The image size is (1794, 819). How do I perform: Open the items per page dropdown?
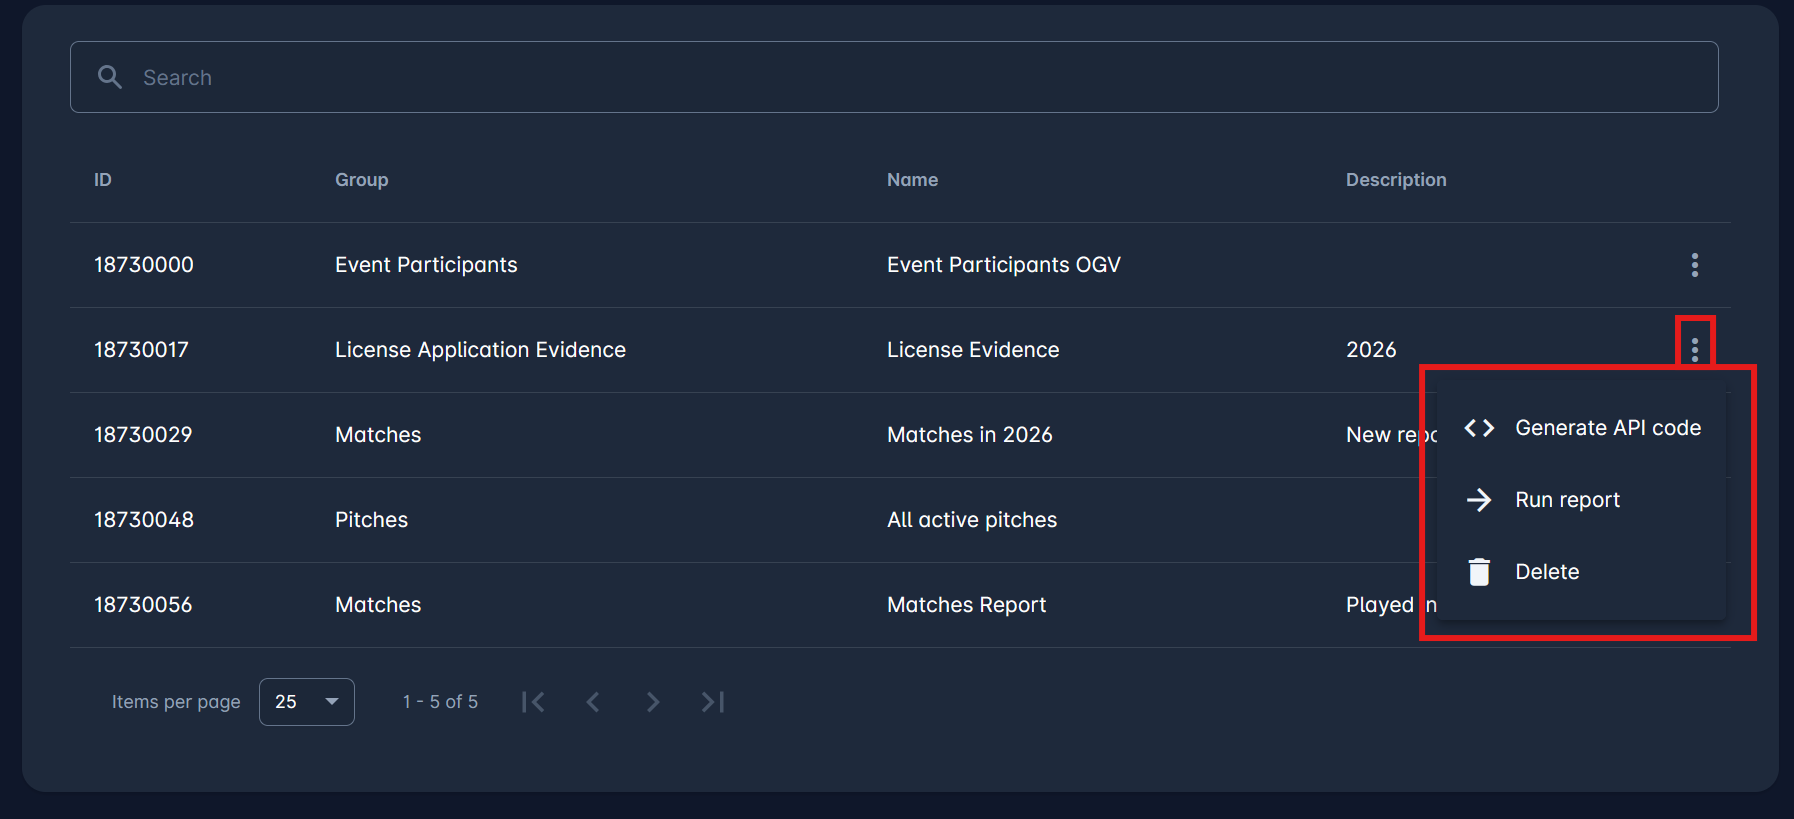tap(306, 702)
